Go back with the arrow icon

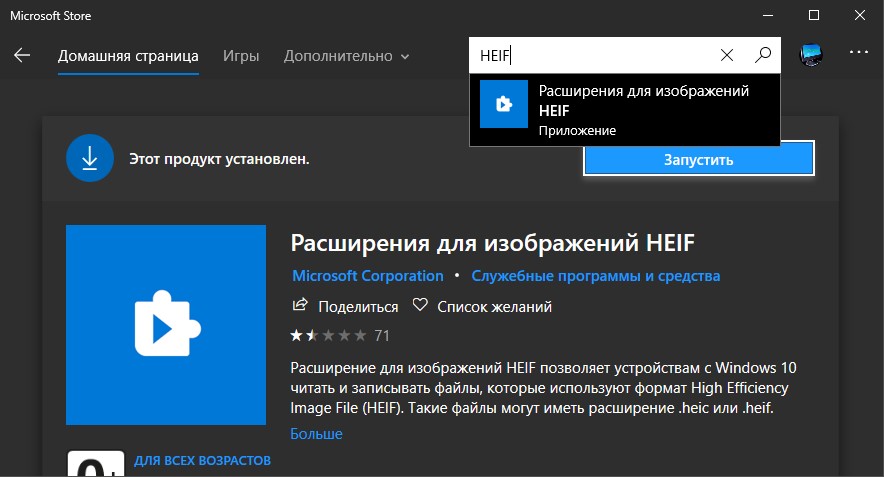(x=22, y=55)
